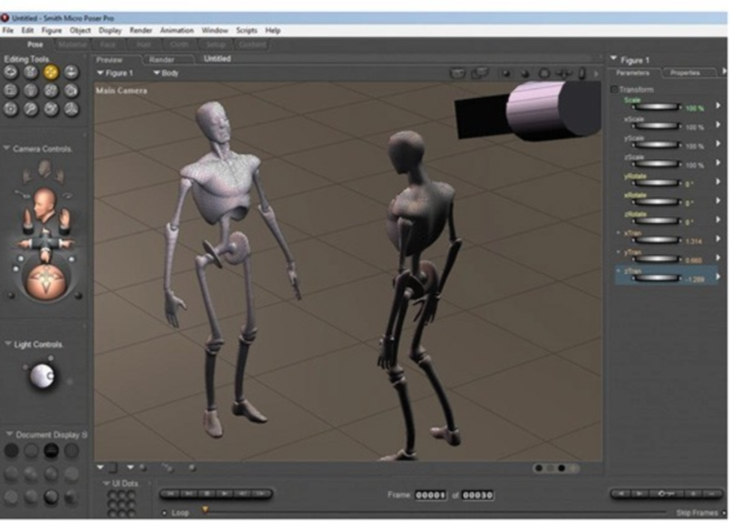Click the total frames 00030 field
Screen dimensions: 736x523
[477, 495]
